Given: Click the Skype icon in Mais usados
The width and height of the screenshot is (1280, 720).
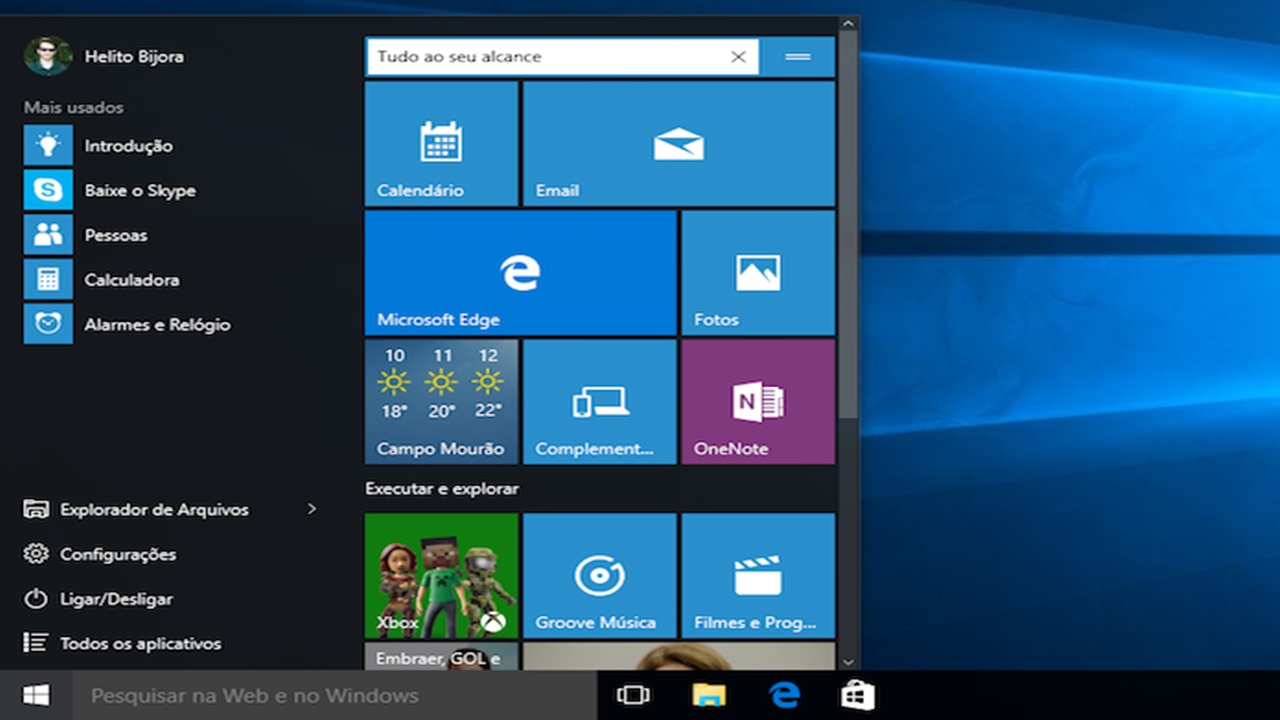Looking at the screenshot, I should (48, 190).
